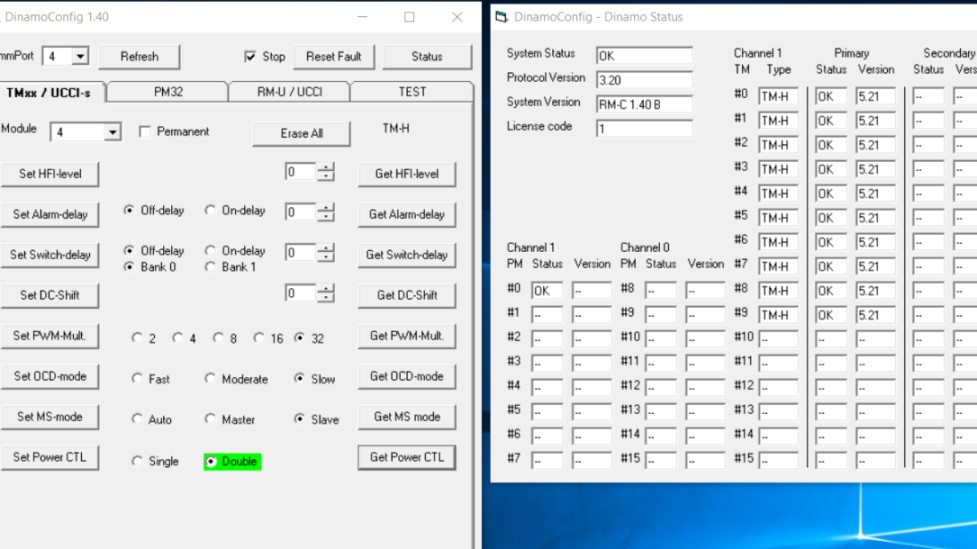Screen dimensions: 977x549
Task: Decrease the DC-Shift spinner value
Action: (326, 298)
